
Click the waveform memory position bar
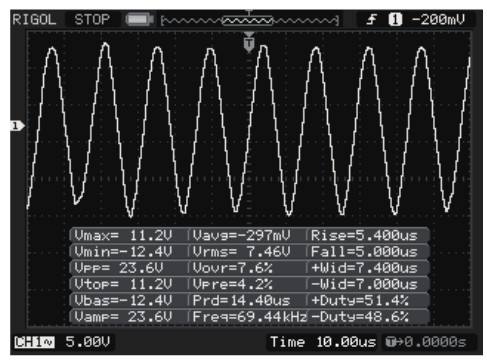(250, 21)
